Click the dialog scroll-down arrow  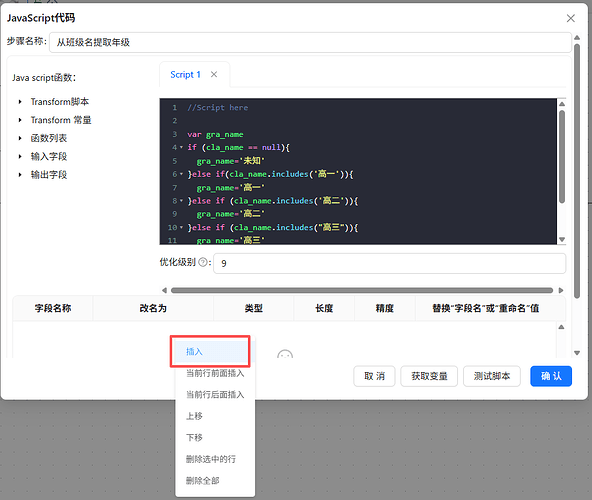click(577, 353)
